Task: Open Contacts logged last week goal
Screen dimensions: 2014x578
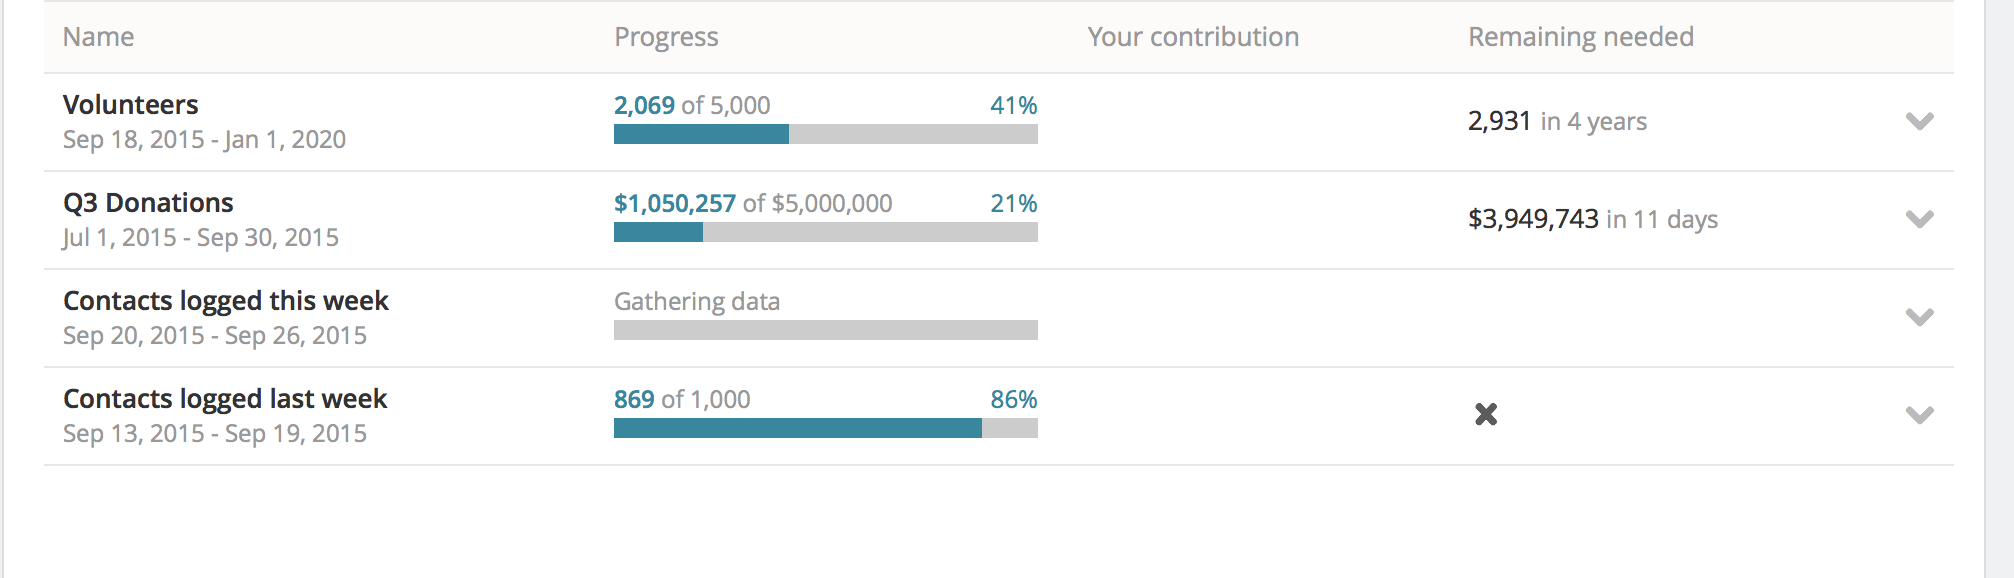Action: 225,398
